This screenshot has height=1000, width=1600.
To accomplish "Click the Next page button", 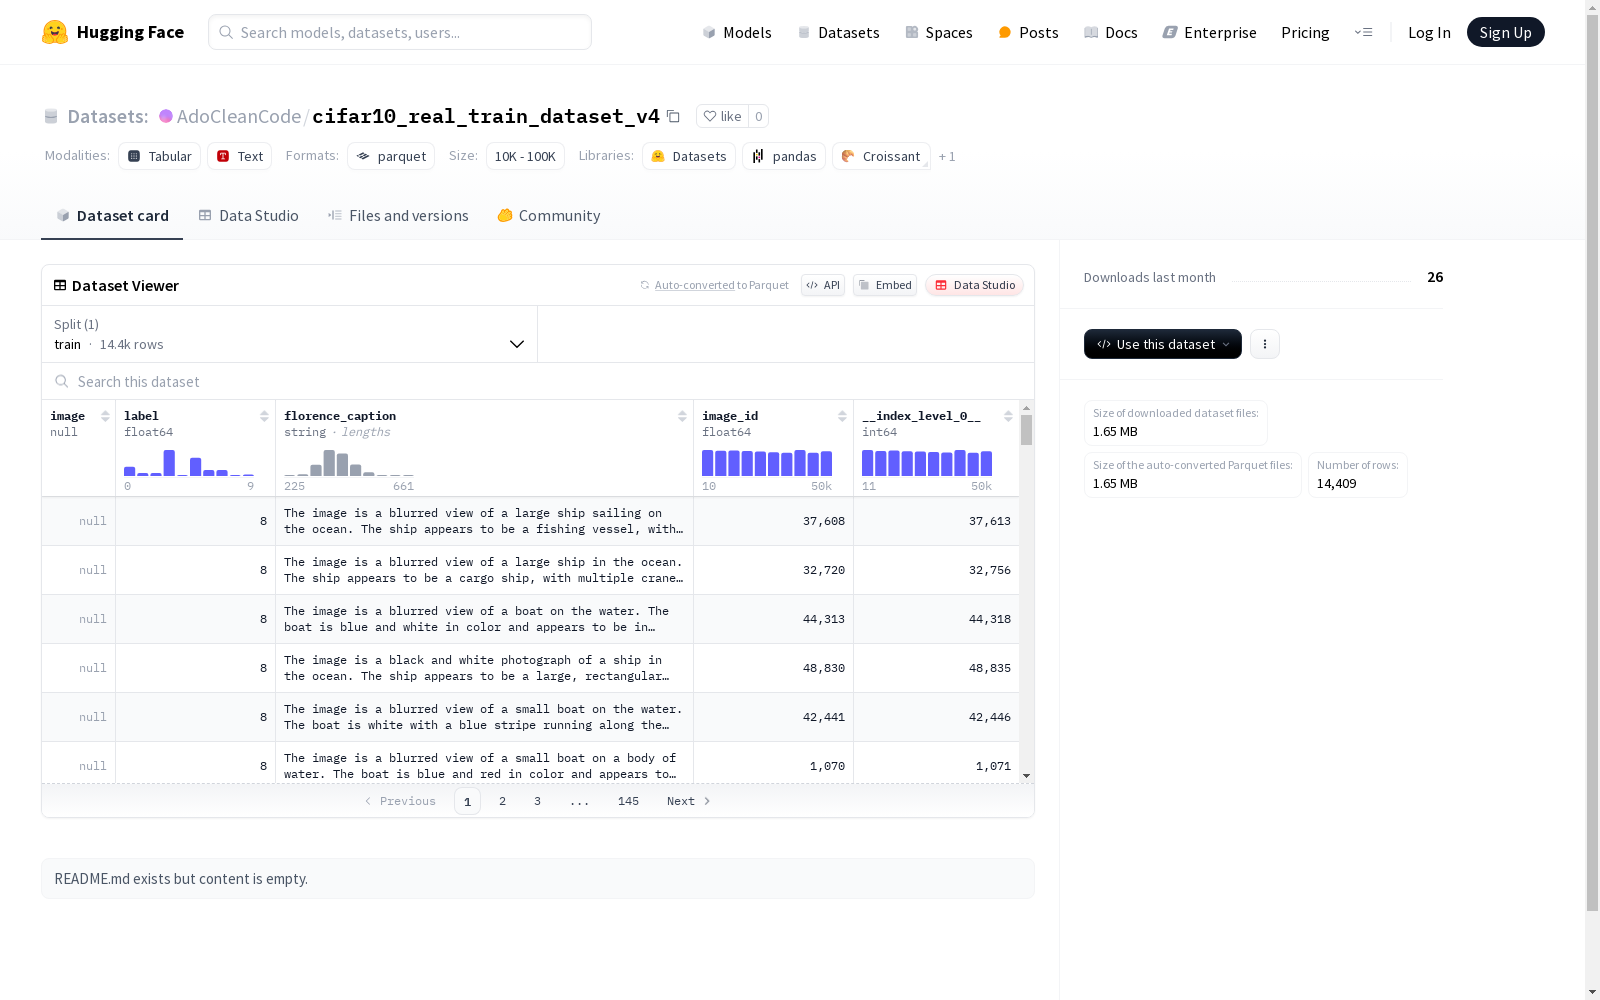I will click(x=689, y=801).
